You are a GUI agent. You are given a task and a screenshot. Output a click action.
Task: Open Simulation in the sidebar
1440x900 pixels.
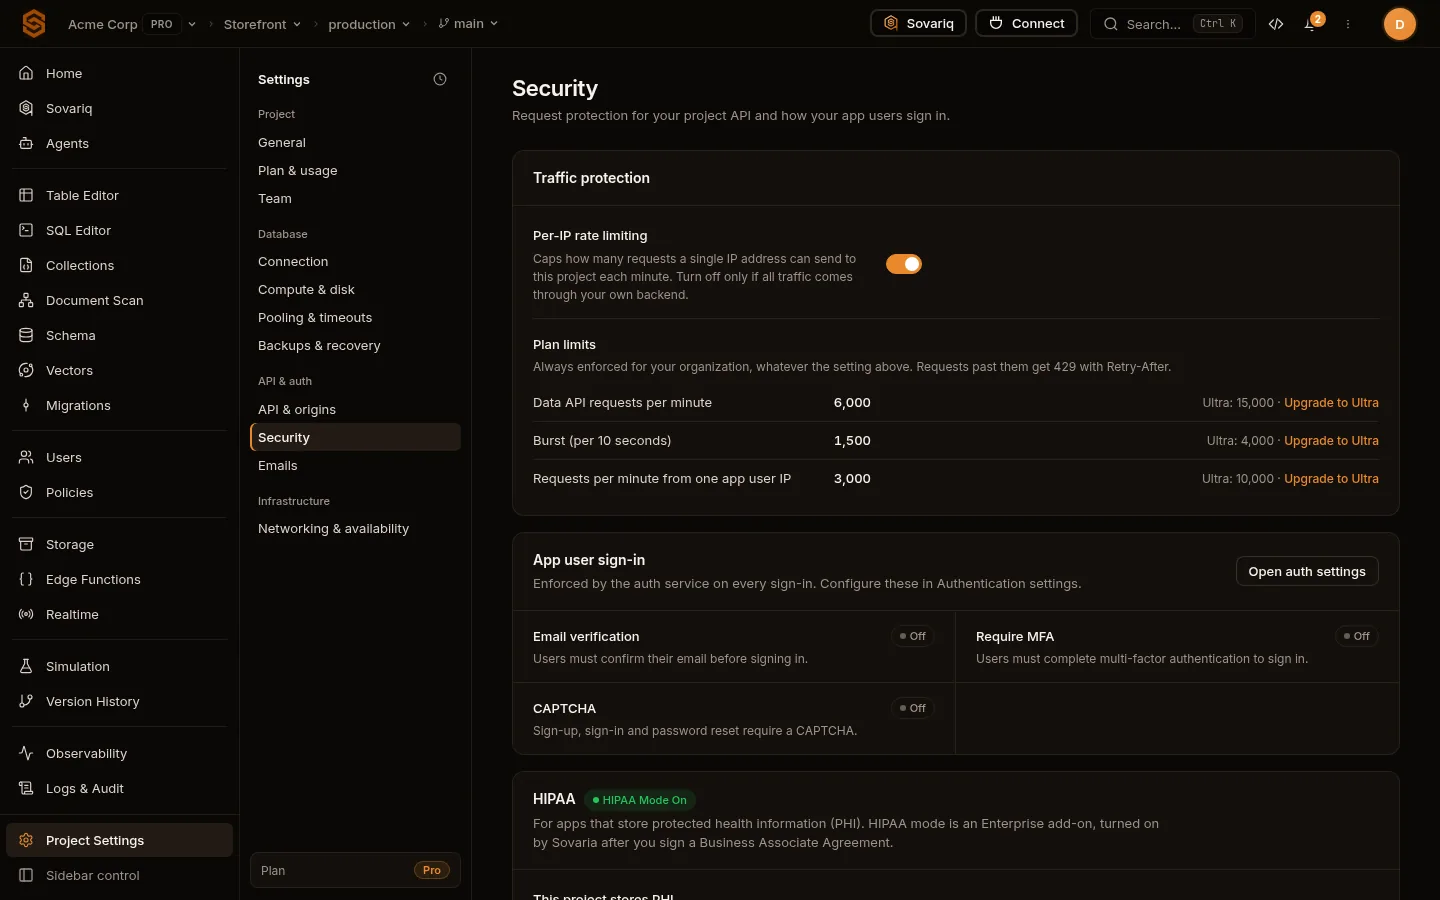coord(119,666)
